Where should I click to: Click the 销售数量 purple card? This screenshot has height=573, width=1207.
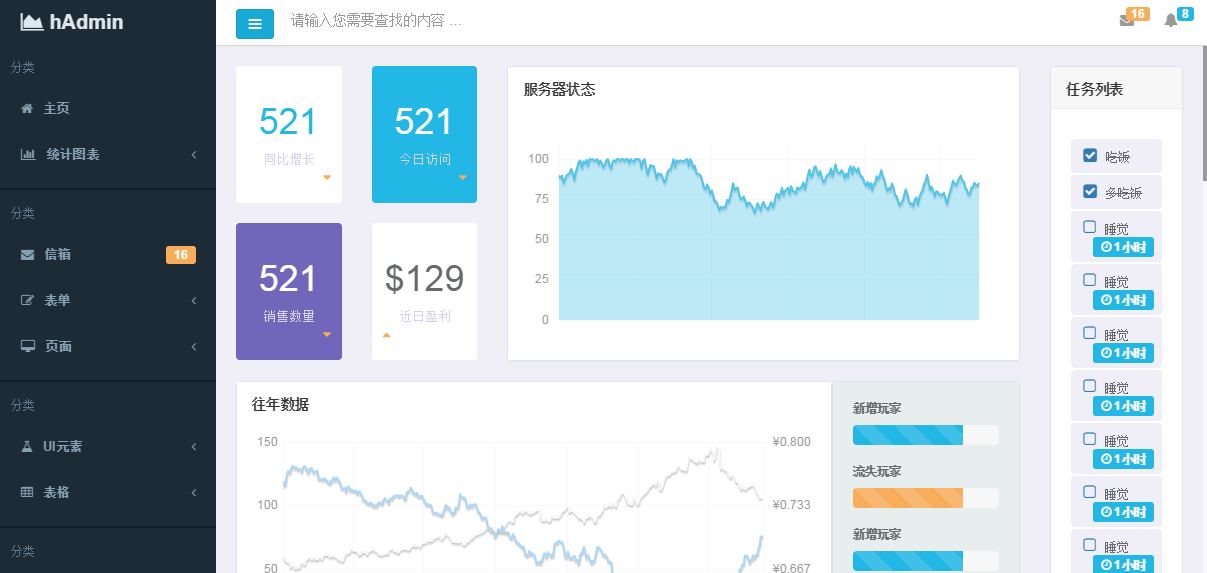tap(289, 291)
